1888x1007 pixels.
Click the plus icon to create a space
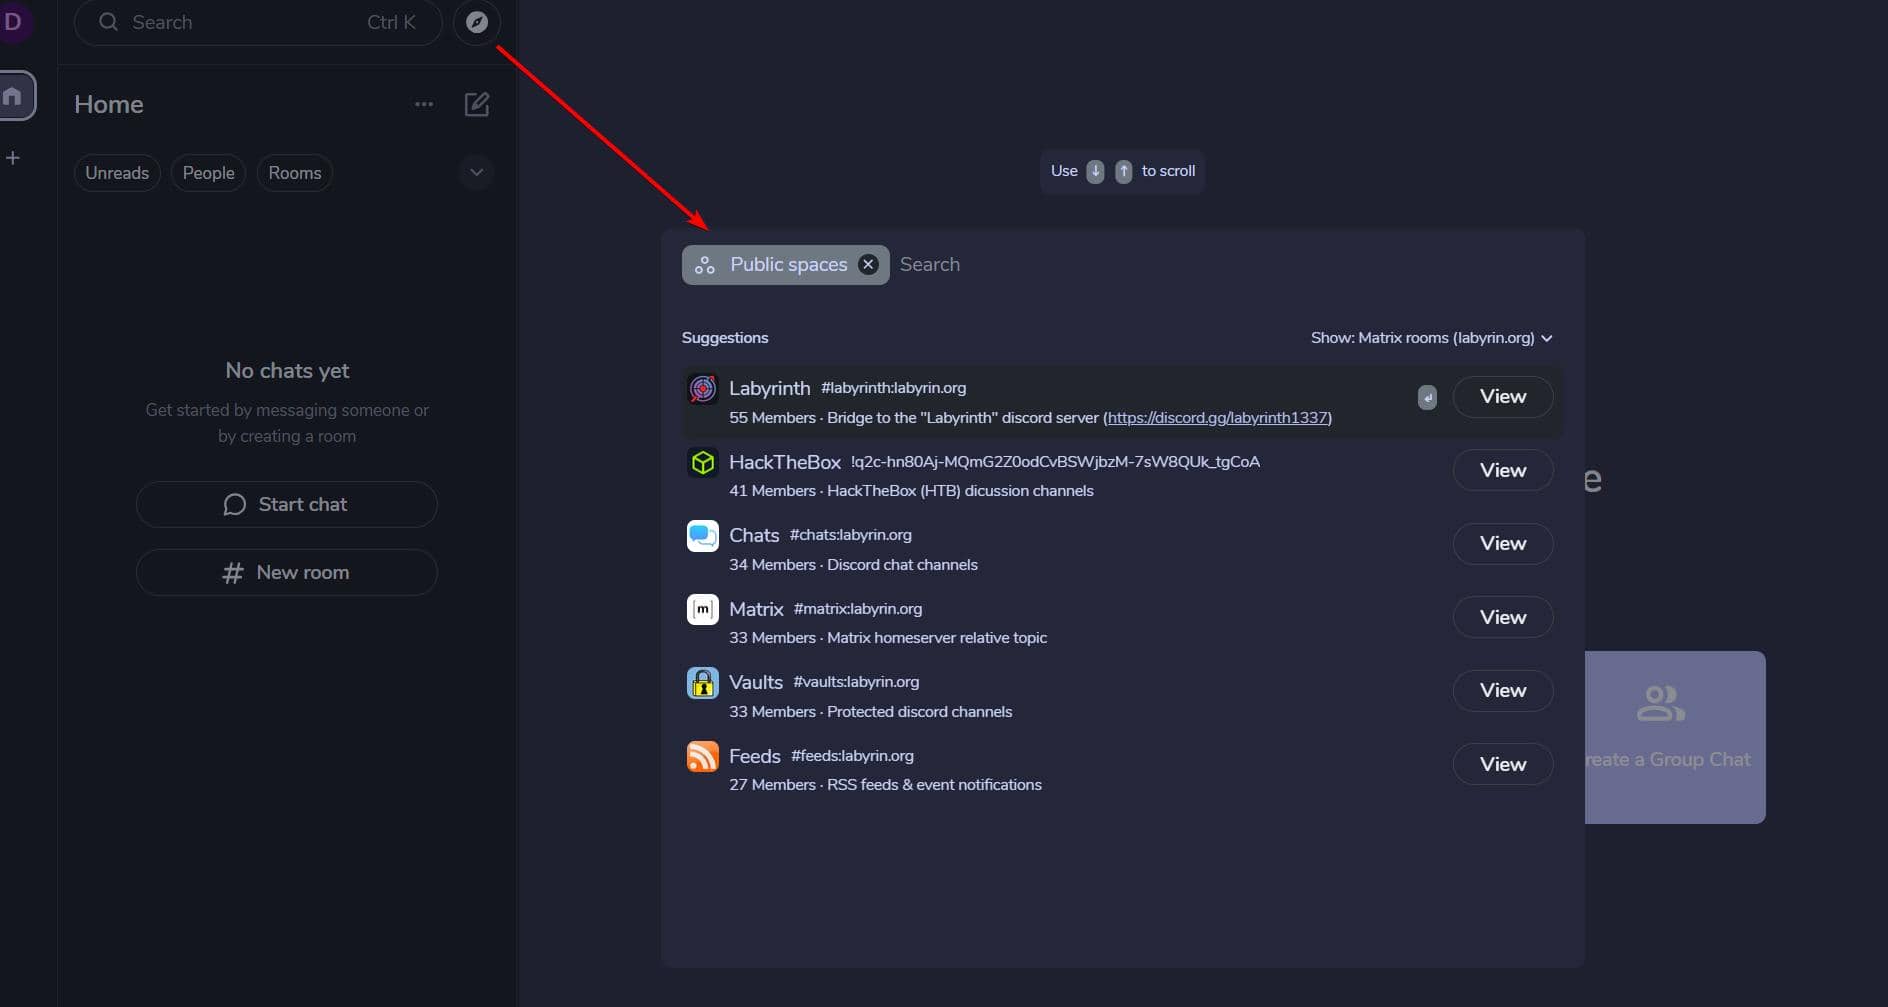[x=13, y=158]
